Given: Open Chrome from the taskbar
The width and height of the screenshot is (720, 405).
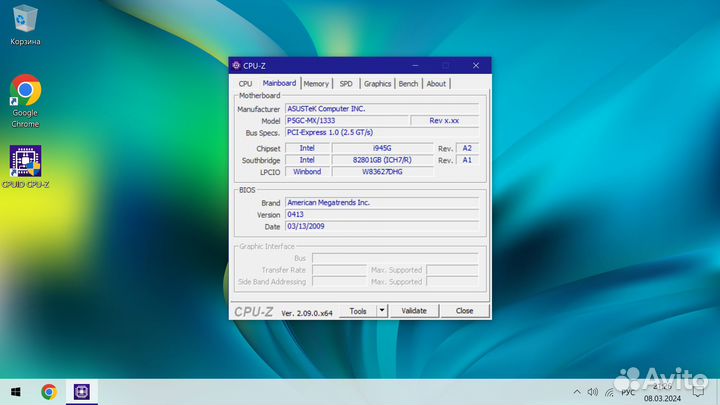Looking at the screenshot, I should [48, 392].
